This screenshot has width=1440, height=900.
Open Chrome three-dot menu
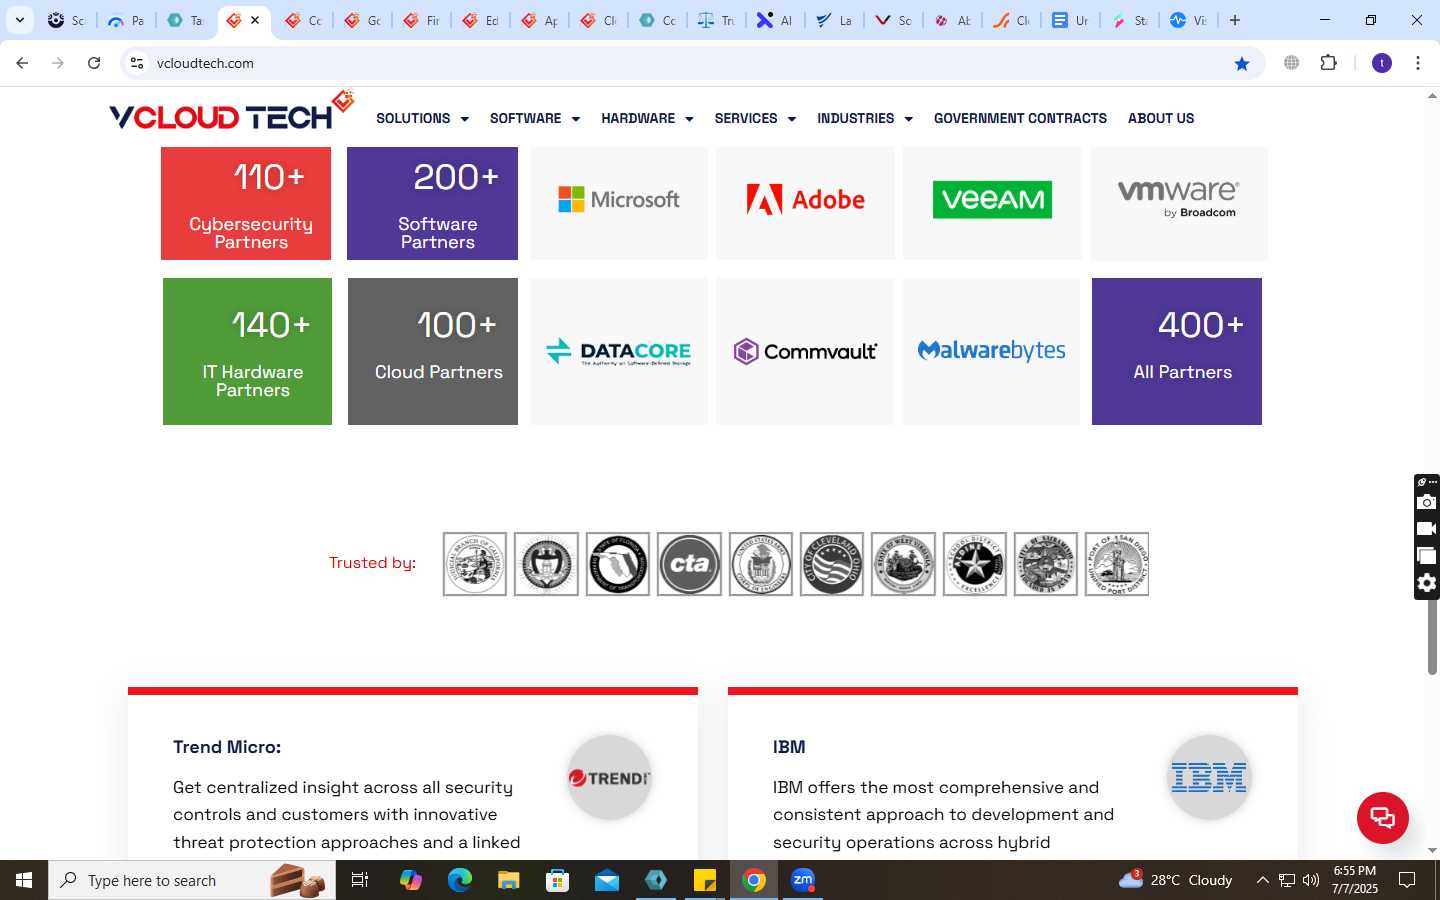[1418, 63]
